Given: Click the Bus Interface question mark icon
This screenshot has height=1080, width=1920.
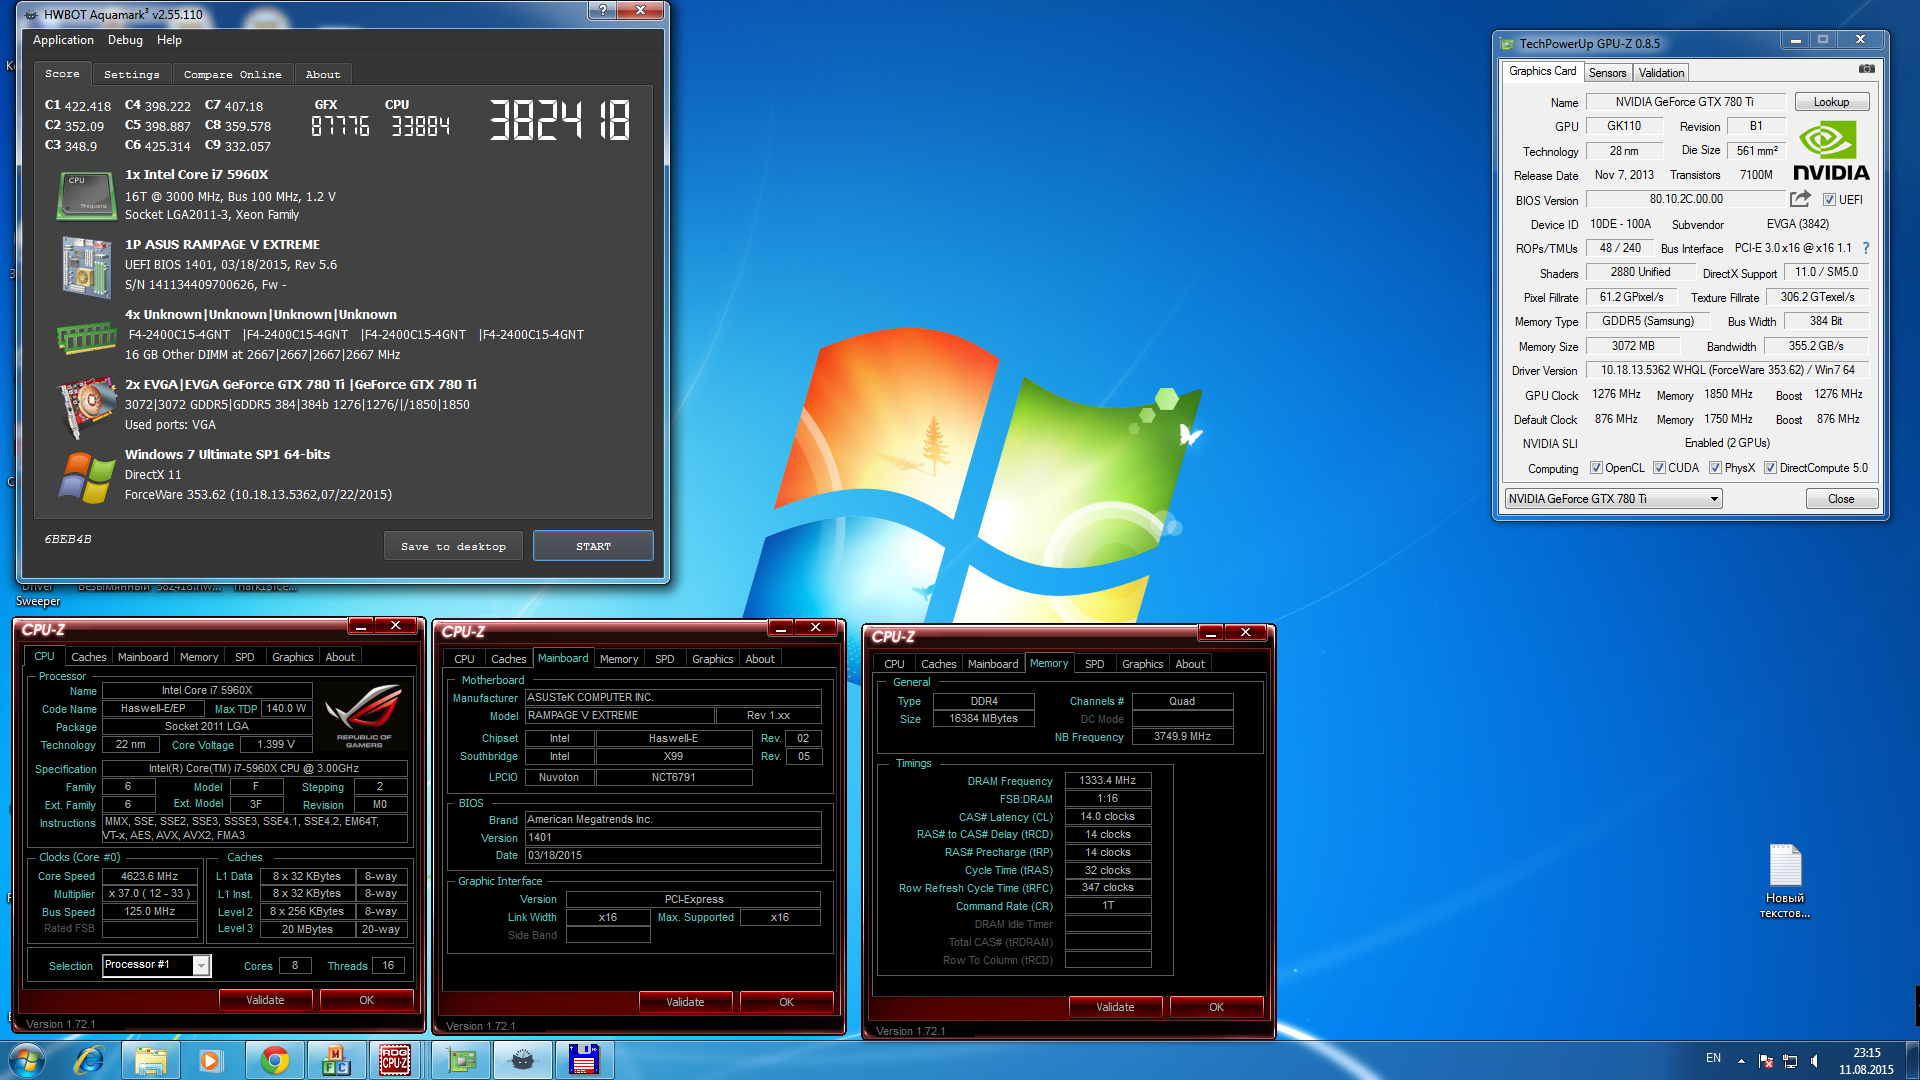Looking at the screenshot, I should (x=1865, y=248).
